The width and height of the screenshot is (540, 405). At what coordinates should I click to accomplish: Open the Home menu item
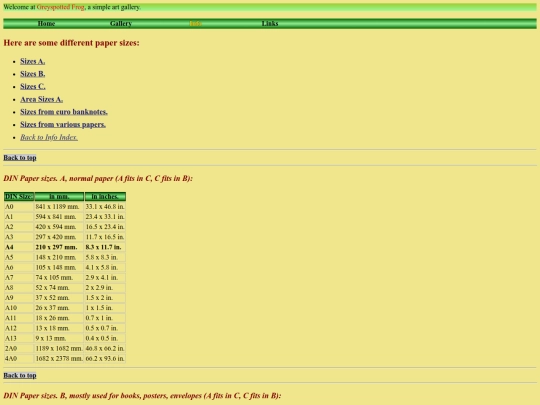coord(46,23)
